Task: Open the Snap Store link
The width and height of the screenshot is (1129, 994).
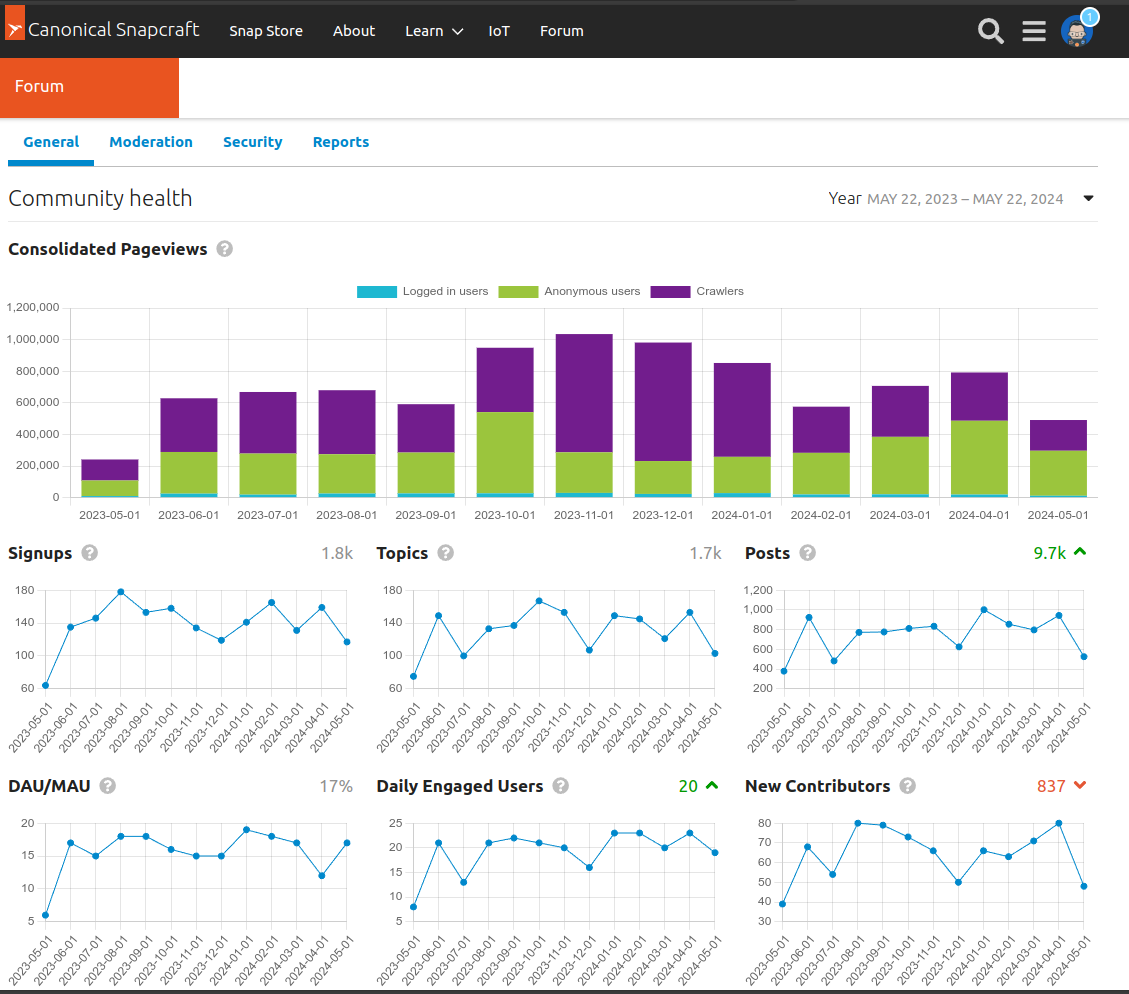Action: tap(266, 31)
